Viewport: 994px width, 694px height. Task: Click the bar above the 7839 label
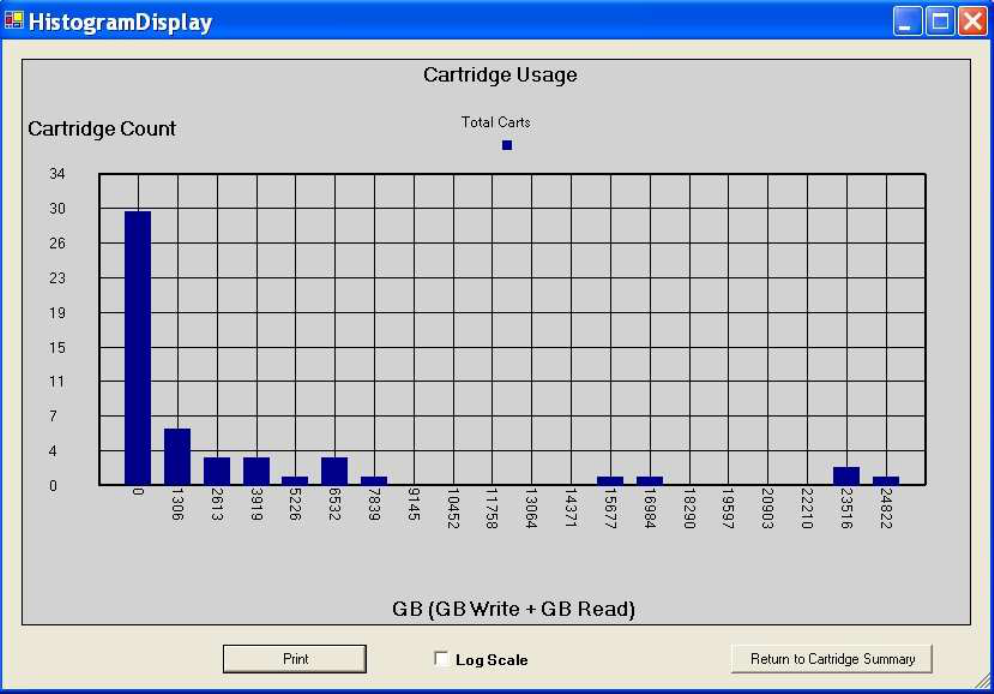[x=374, y=480]
